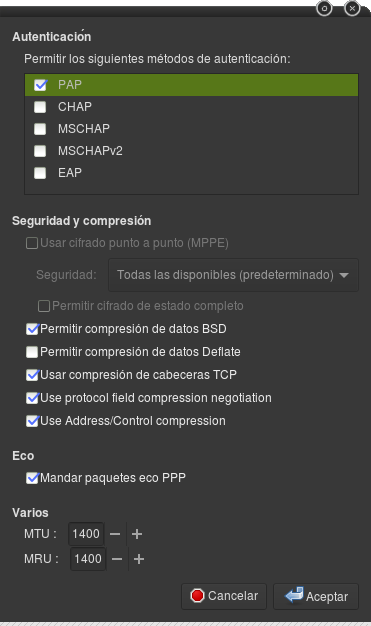Screen dimensions: 371x626
Task: Enable Permitir compresión de datos Deflate
Action: [x=32, y=352]
